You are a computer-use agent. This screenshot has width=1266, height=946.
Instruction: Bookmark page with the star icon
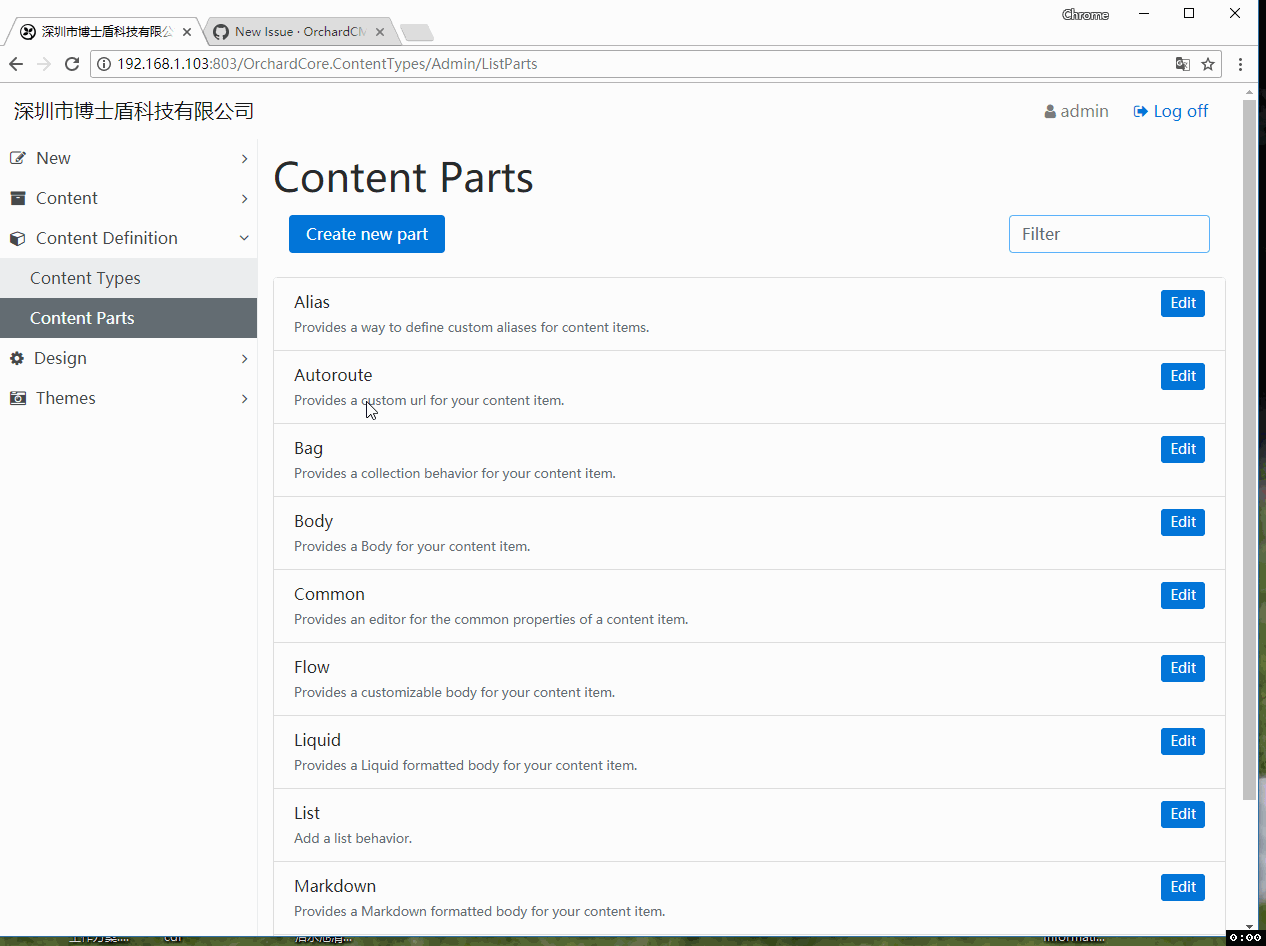[x=1208, y=64]
